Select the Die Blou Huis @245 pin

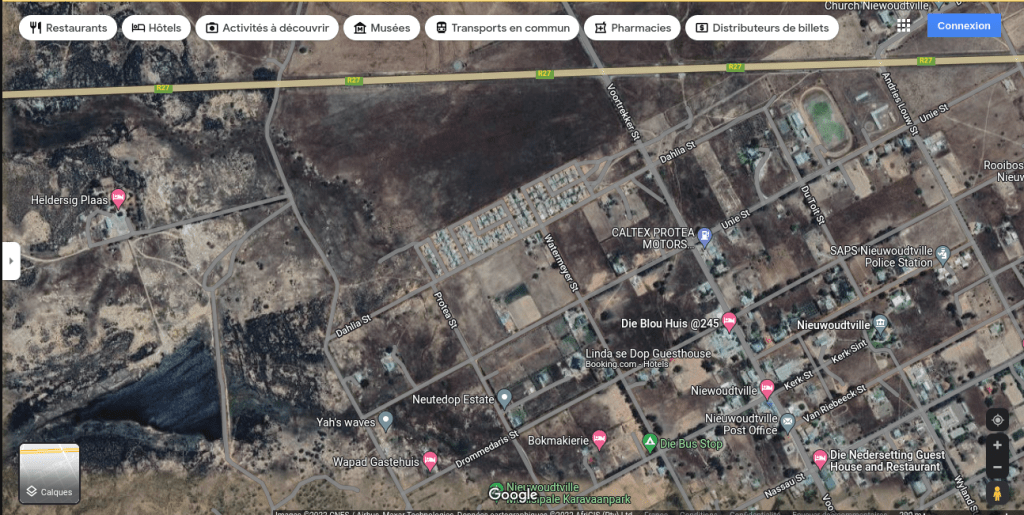[729, 321]
